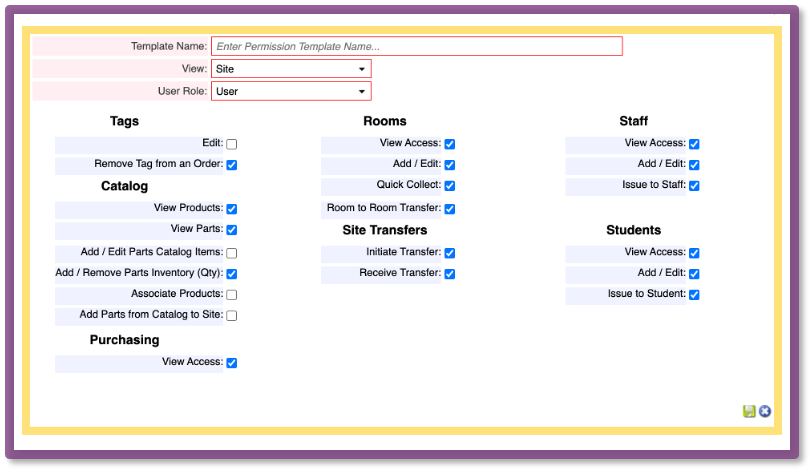Enable Add / Edit Parts Catalog Items
The height and width of the screenshot is (472, 812).
(232, 253)
